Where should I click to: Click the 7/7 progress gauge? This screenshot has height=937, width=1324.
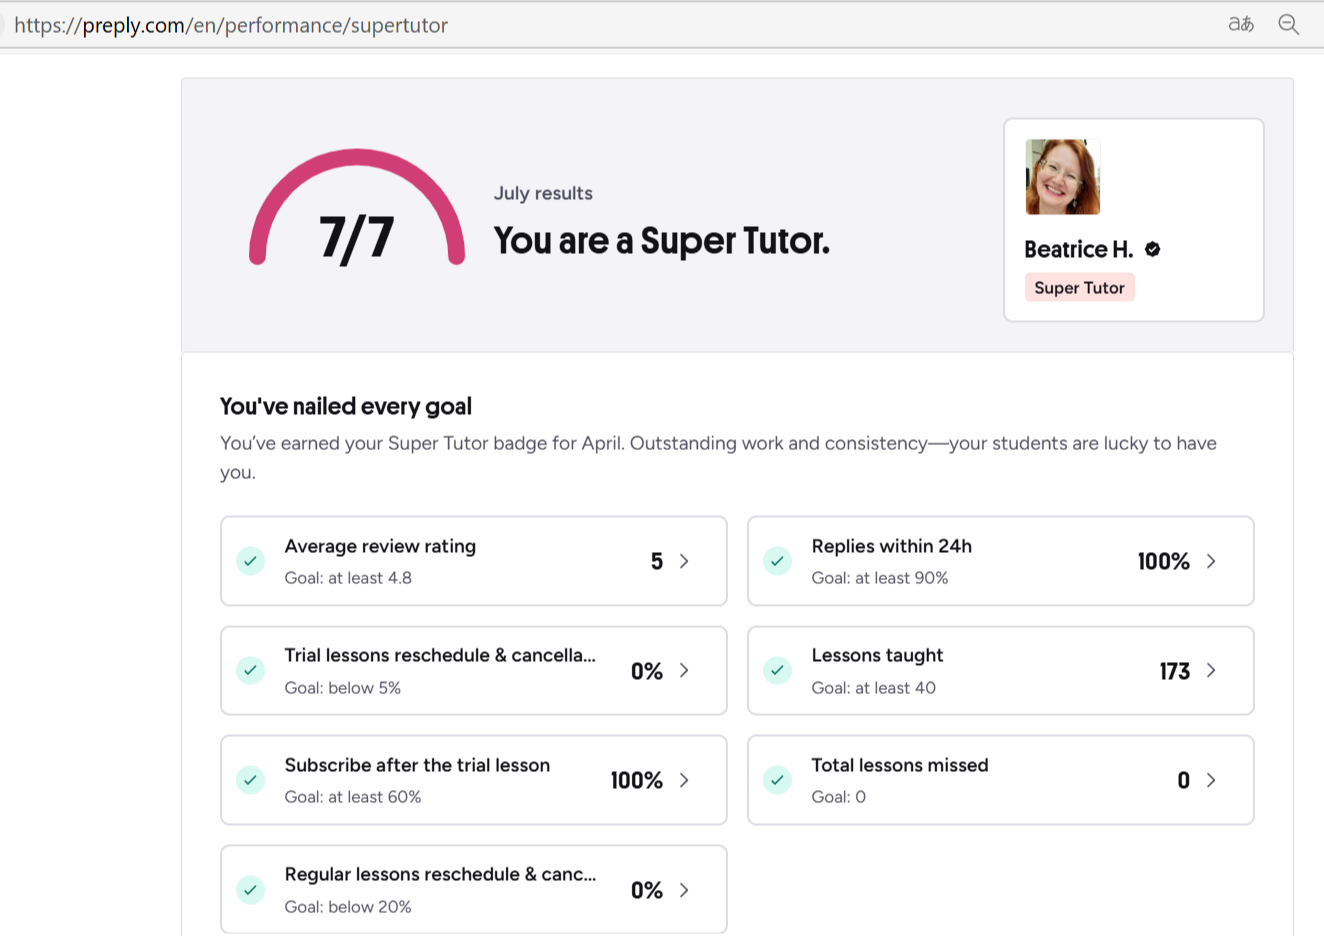tap(357, 215)
